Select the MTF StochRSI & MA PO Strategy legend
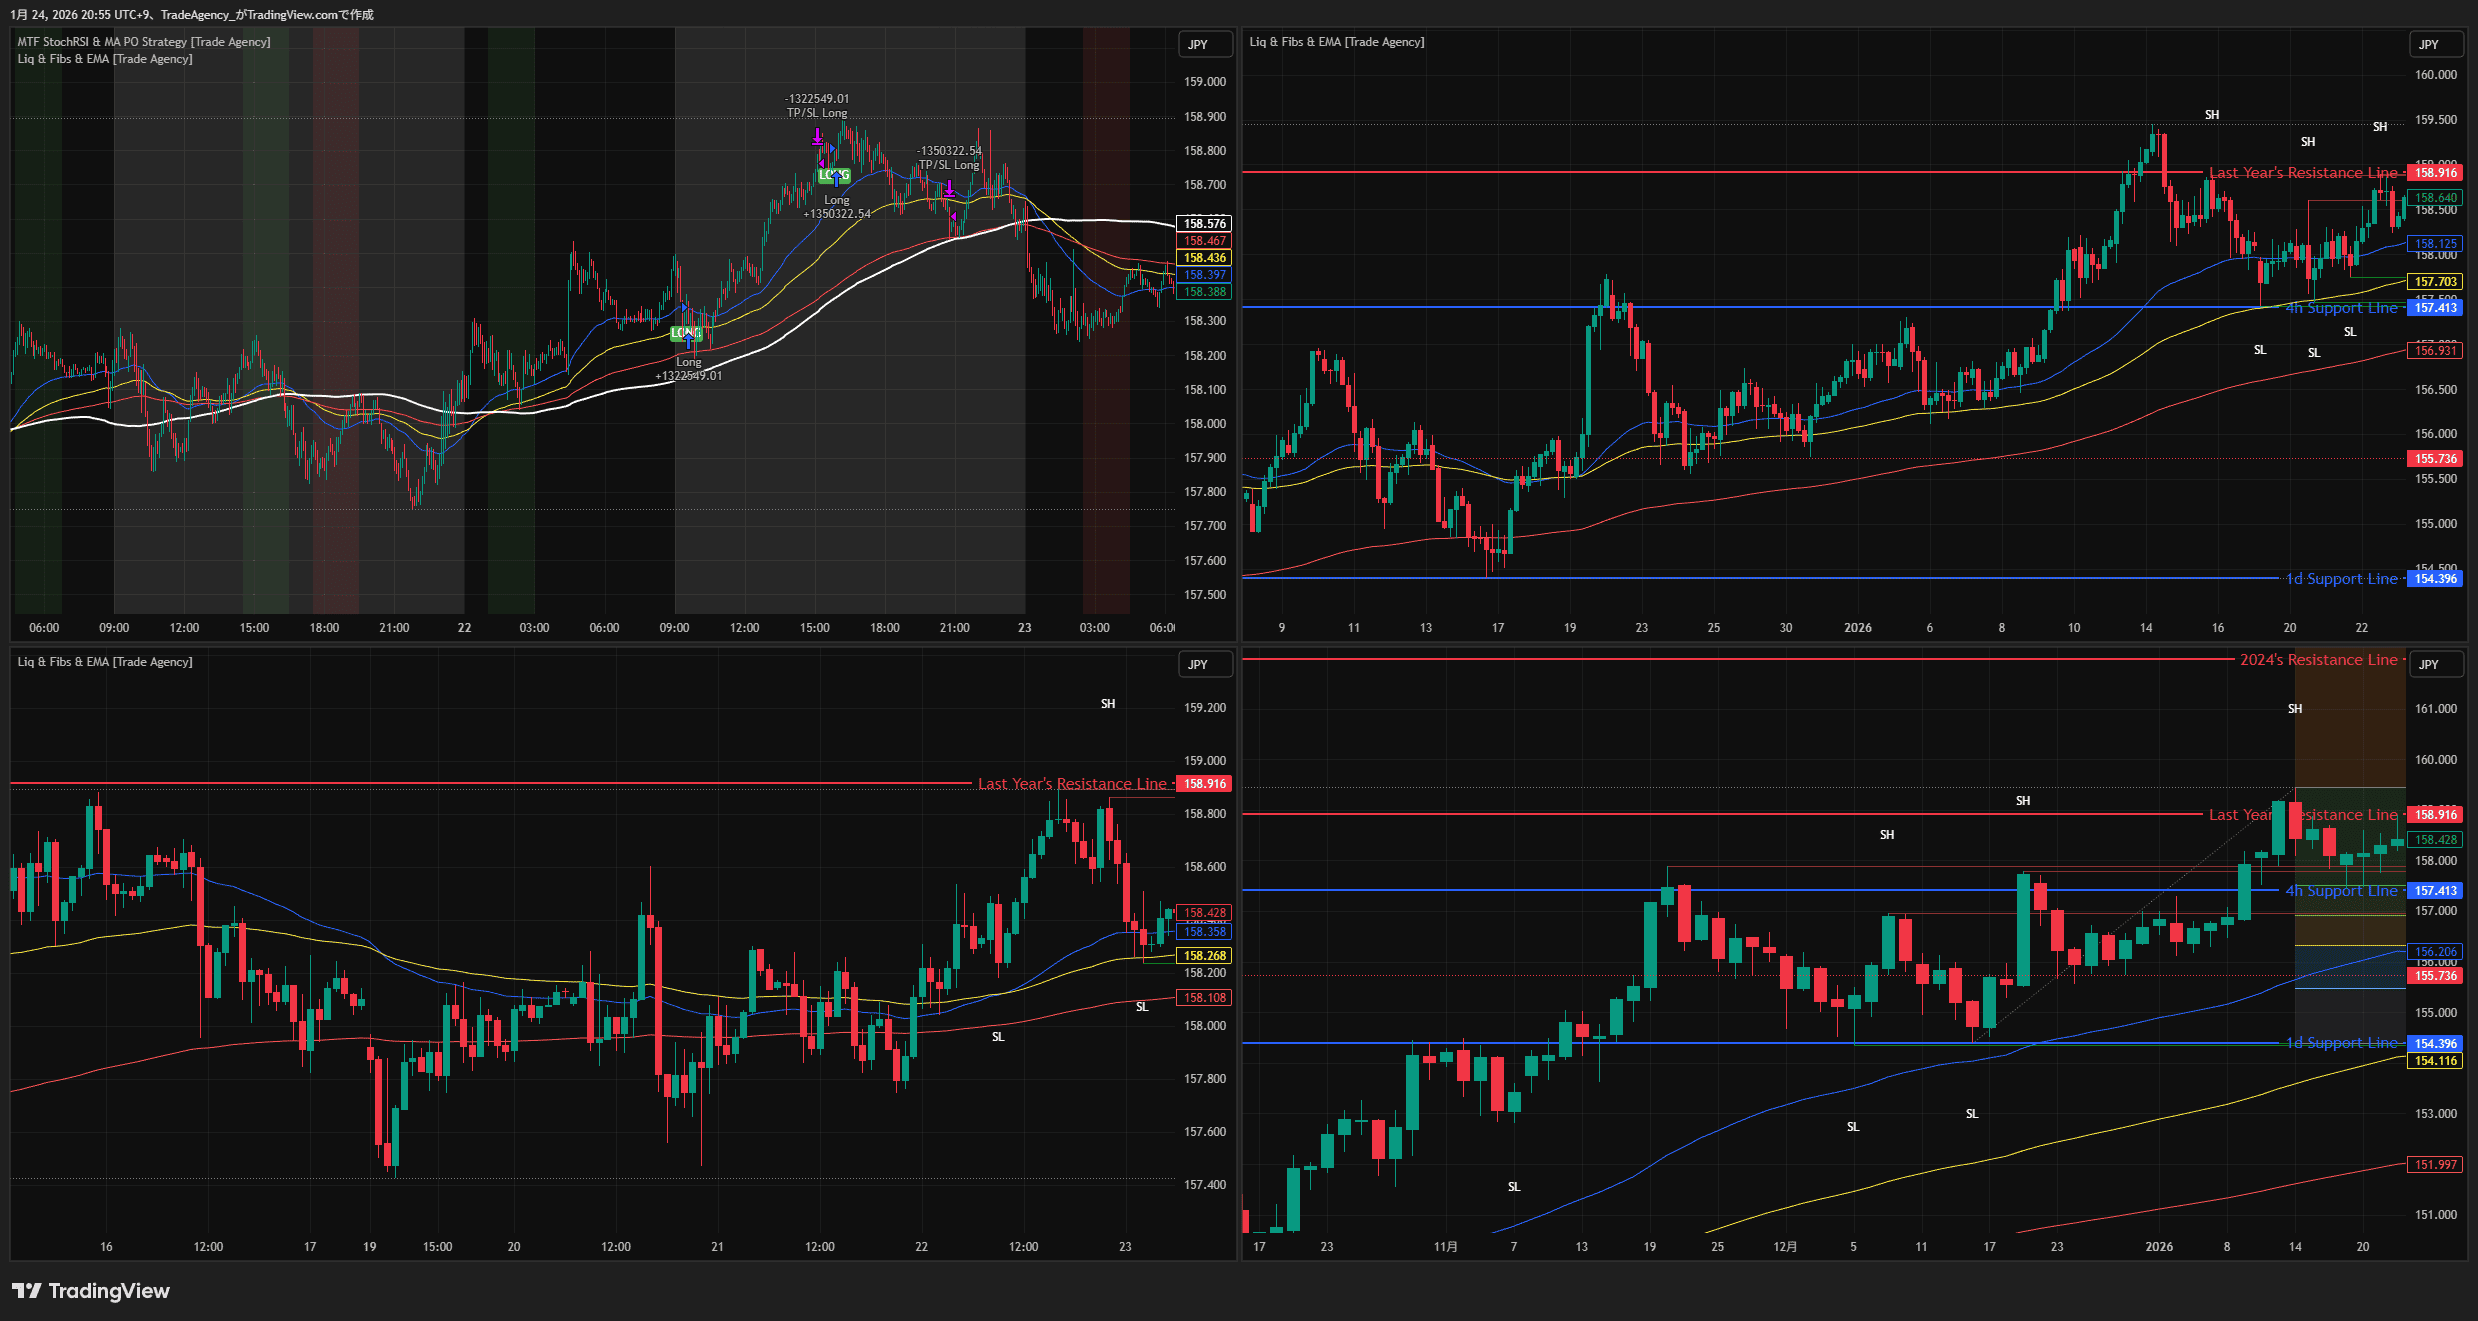Viewport: 2478px width, 1321px height. click(x=144, y=42)
